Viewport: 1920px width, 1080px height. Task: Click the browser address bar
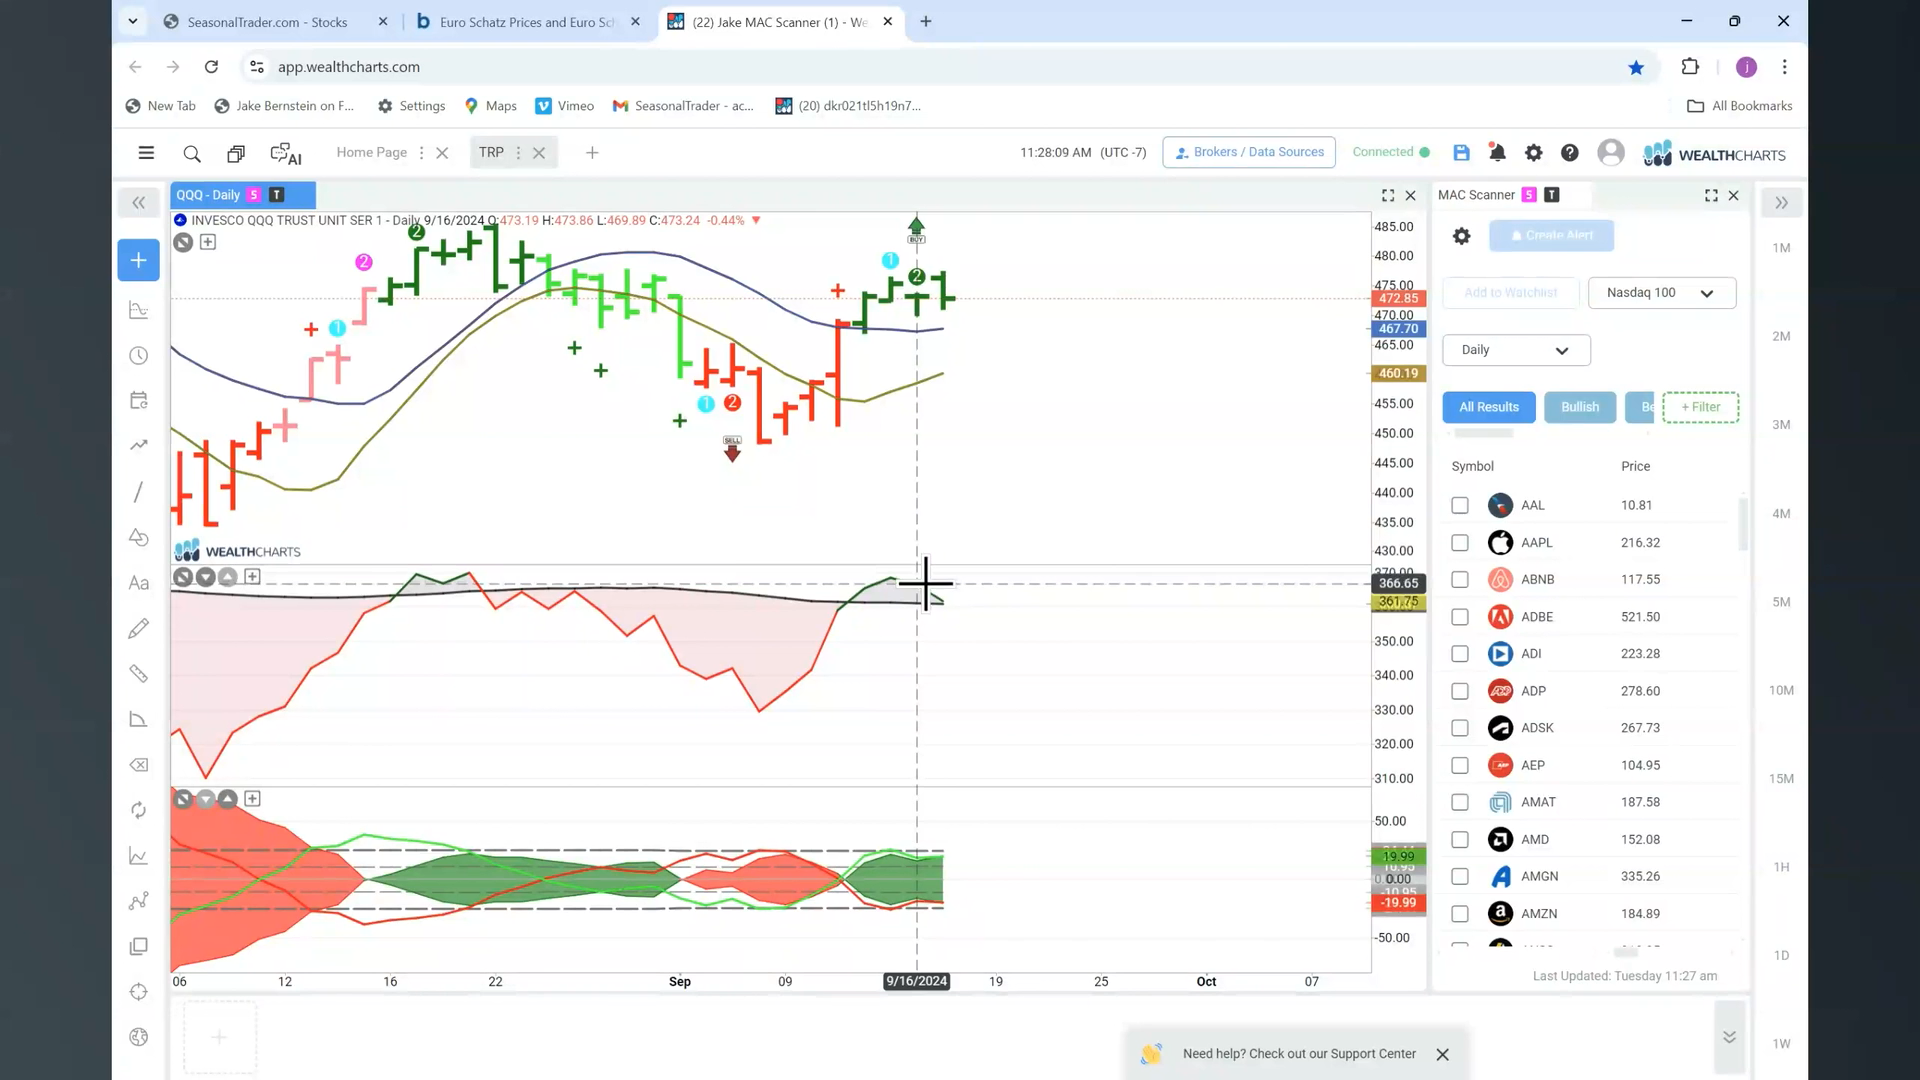pyautogui.click(x=940, y=67)
